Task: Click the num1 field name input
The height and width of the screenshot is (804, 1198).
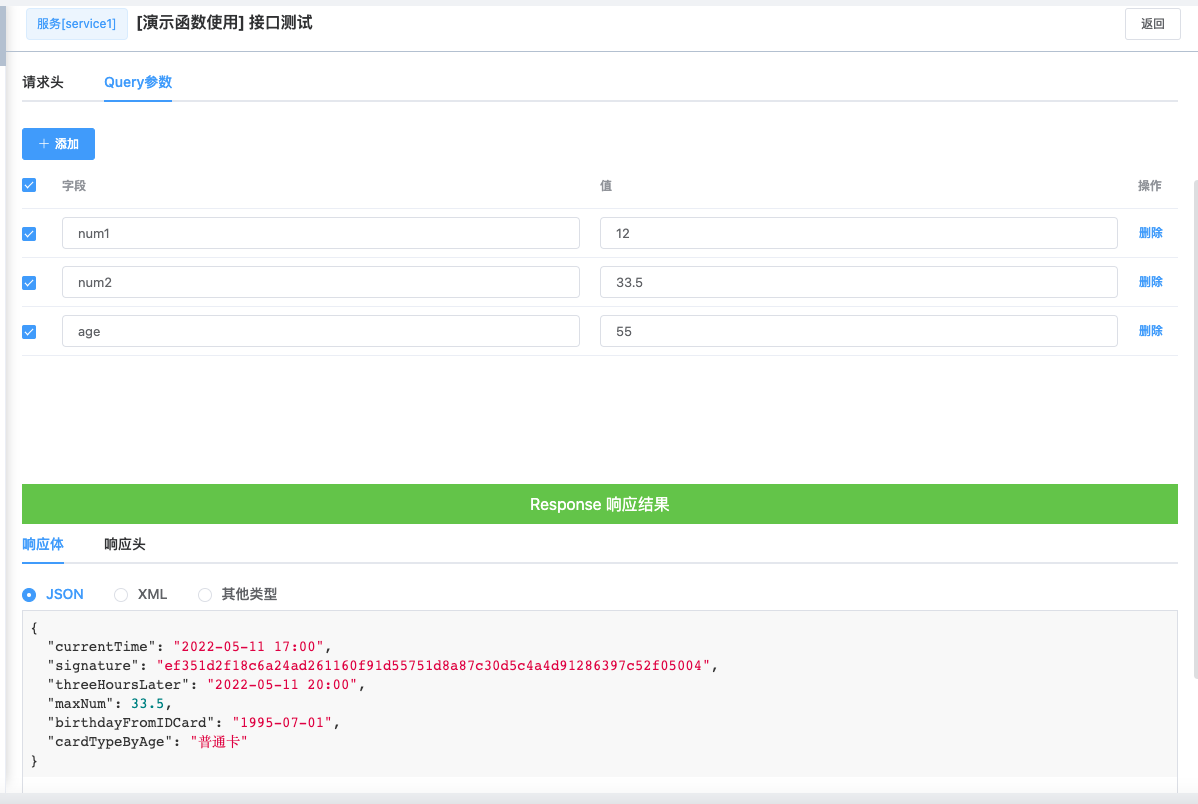Action: (x=321, y=233)
